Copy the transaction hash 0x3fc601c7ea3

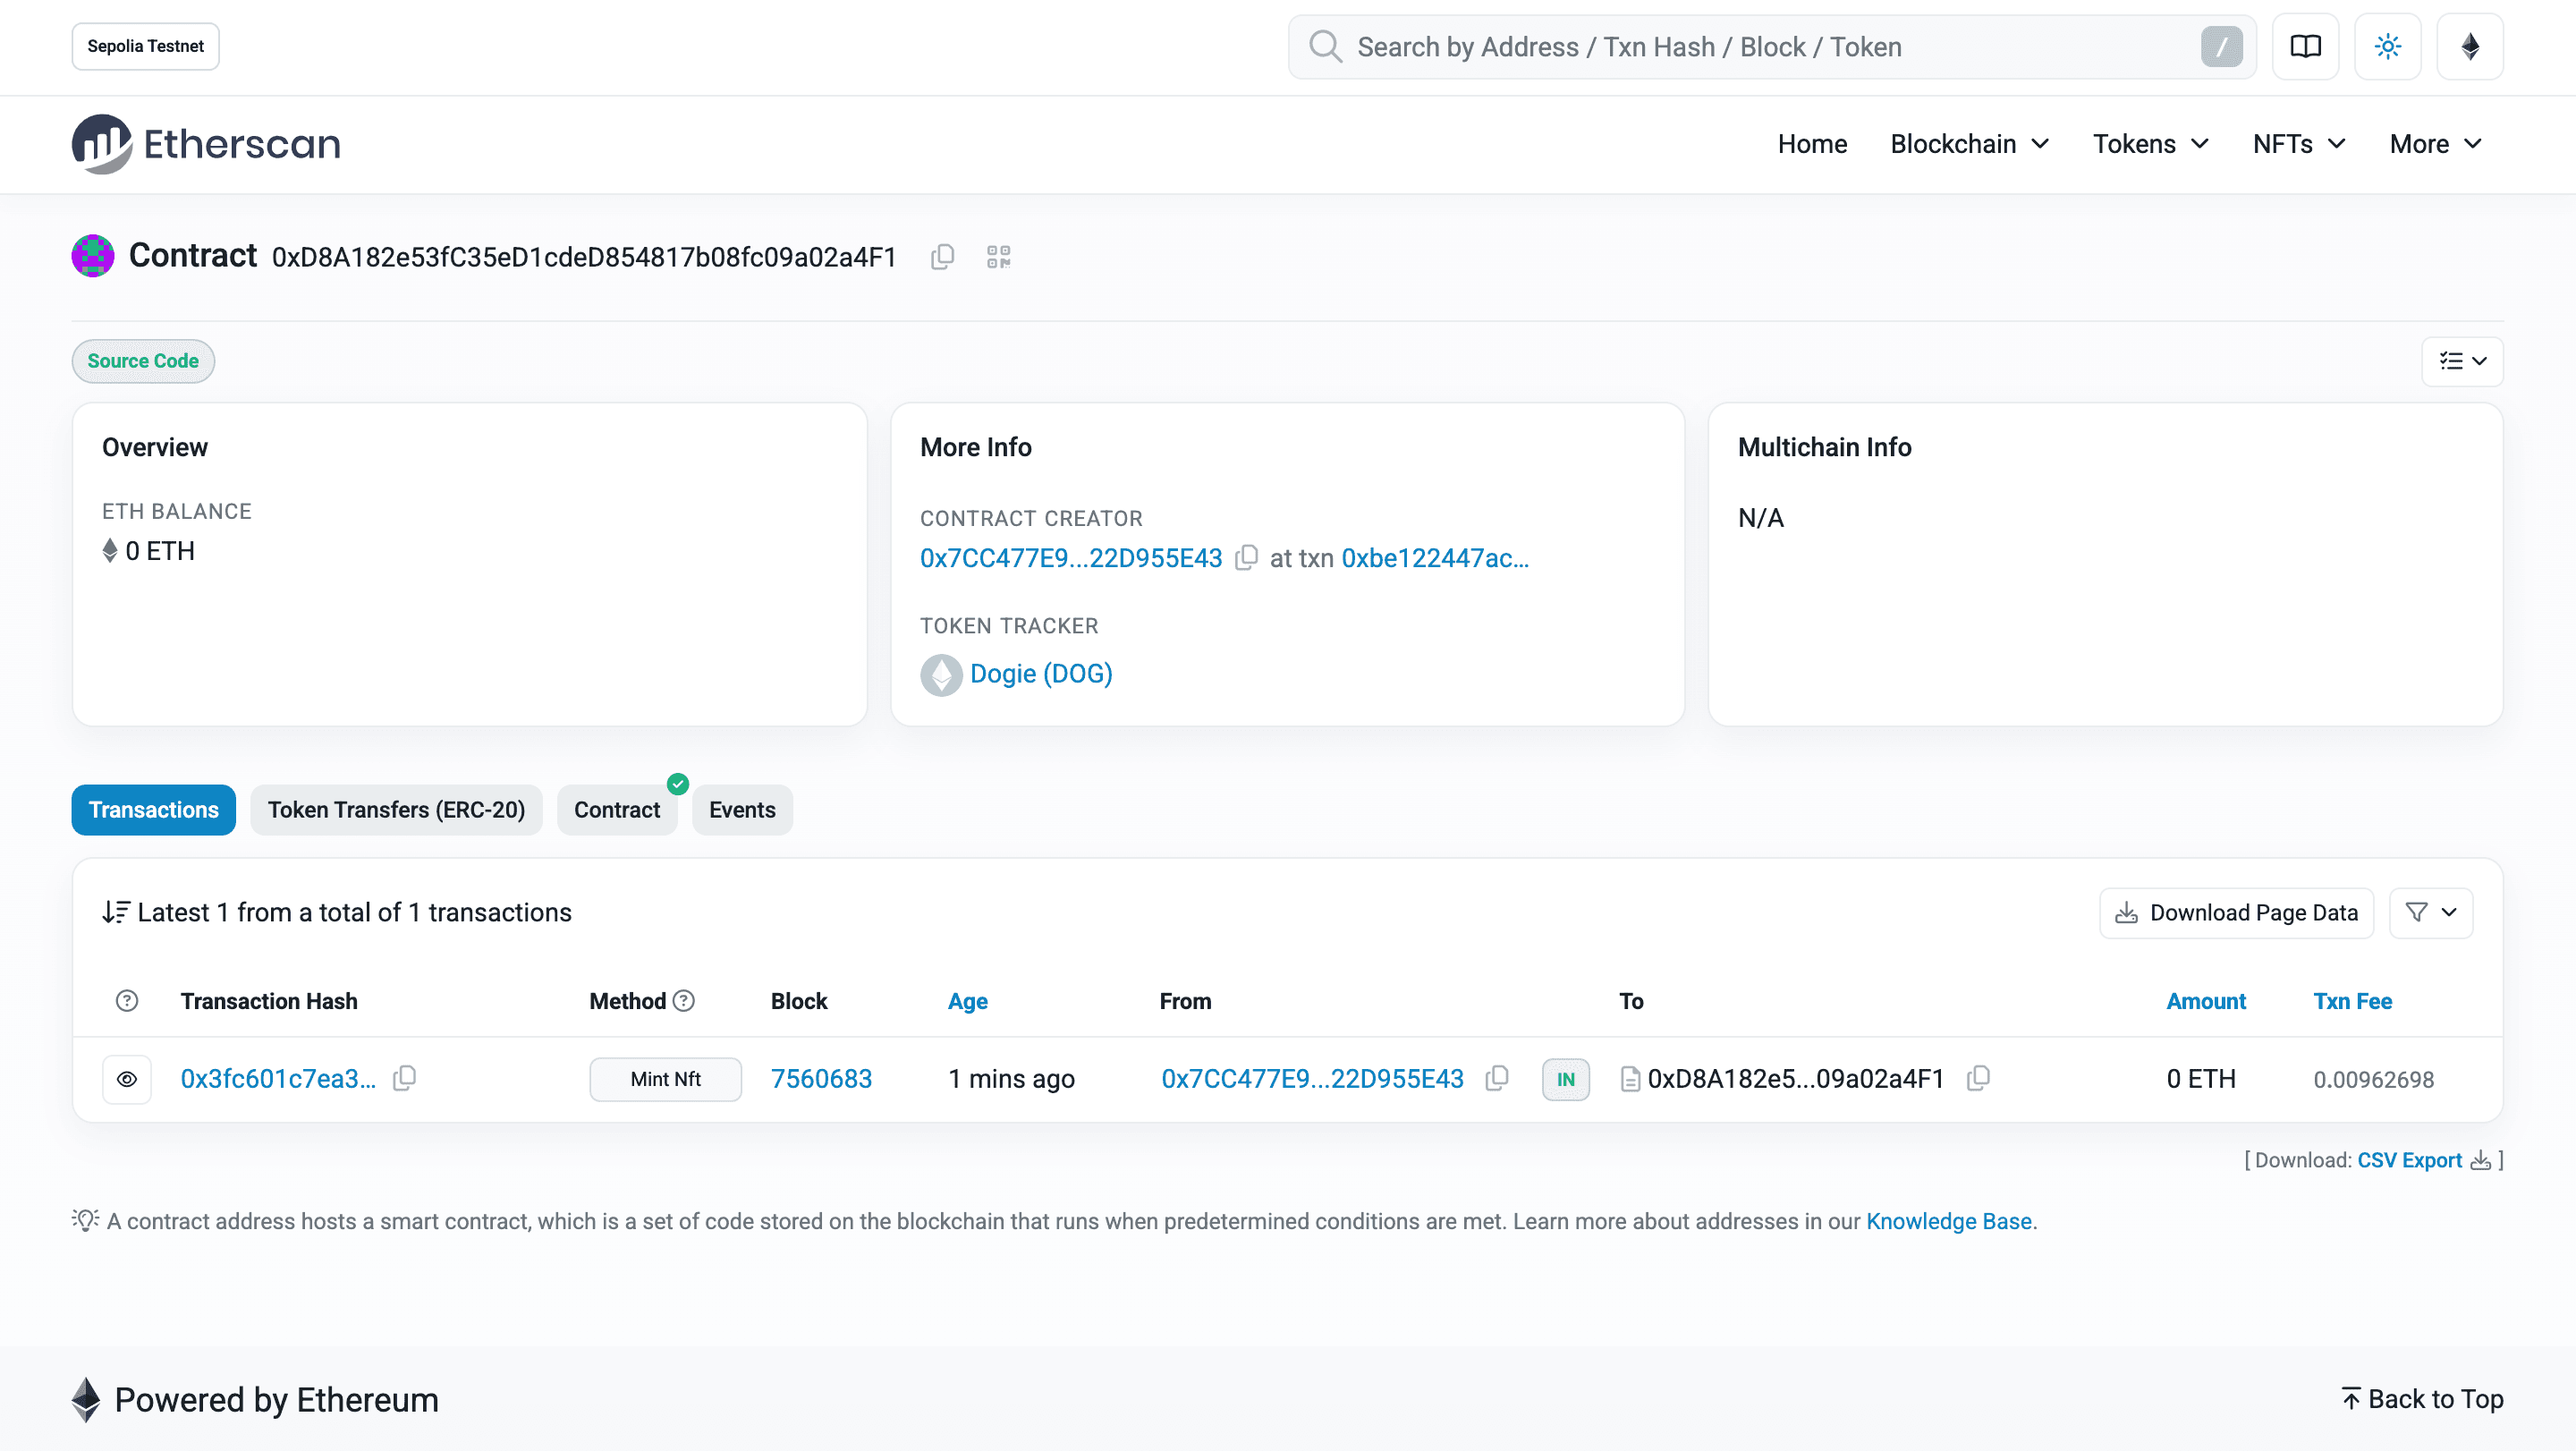click(404, 1078)
